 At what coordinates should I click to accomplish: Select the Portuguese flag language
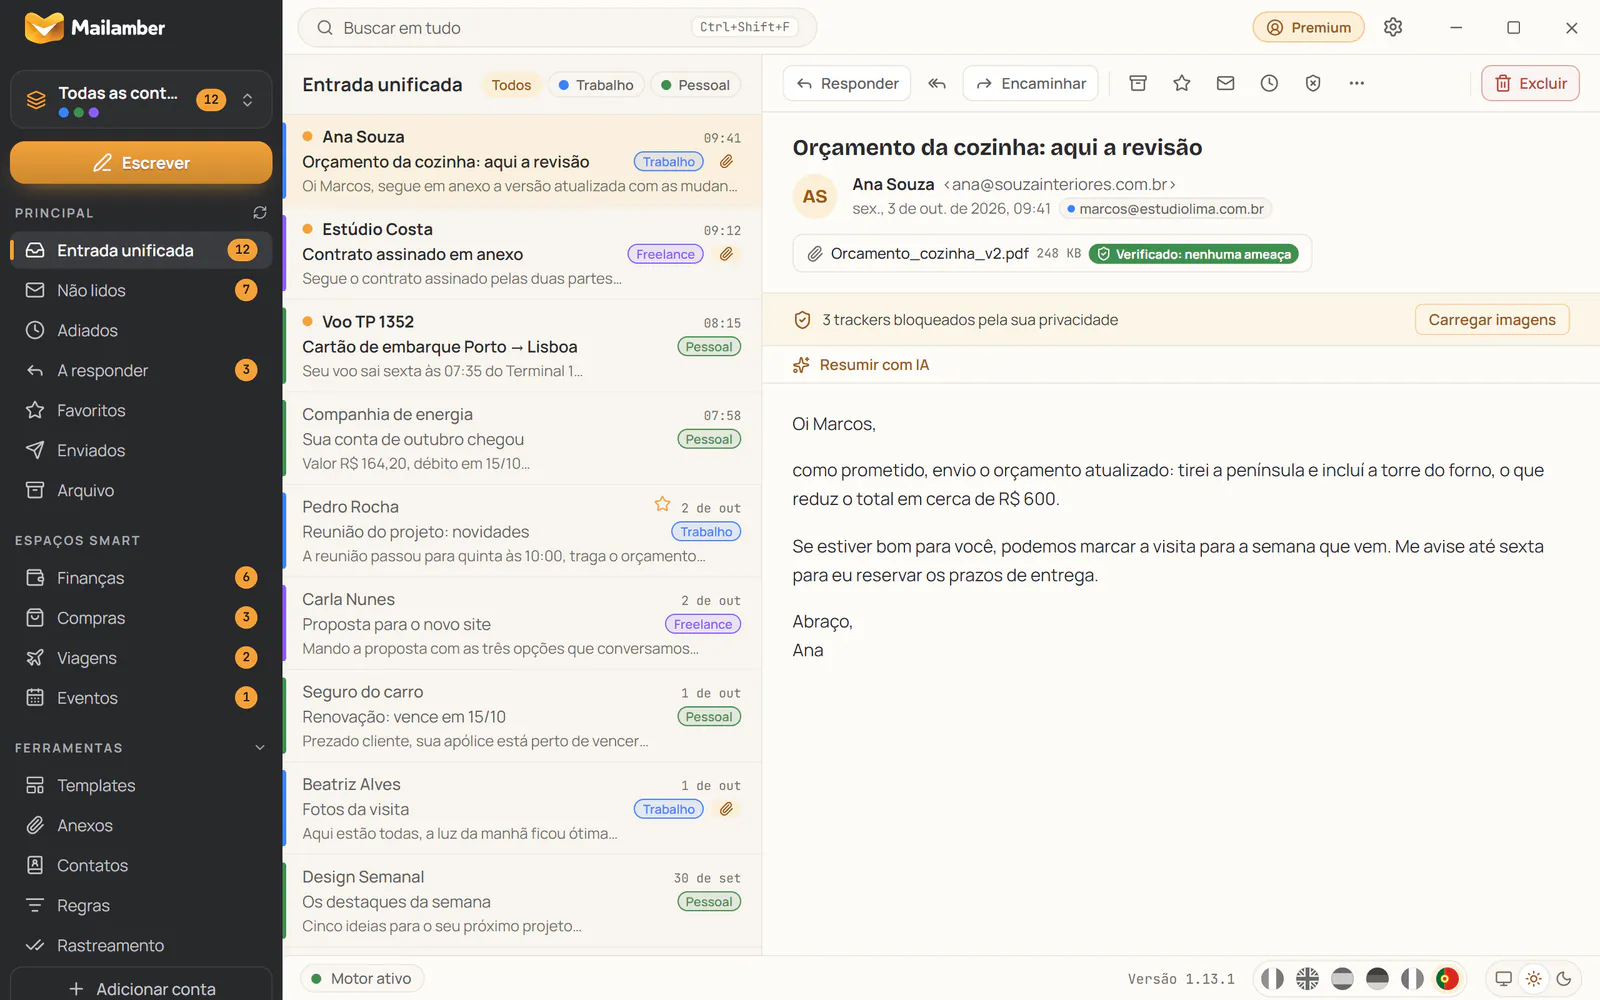(x=1447, y=979)
